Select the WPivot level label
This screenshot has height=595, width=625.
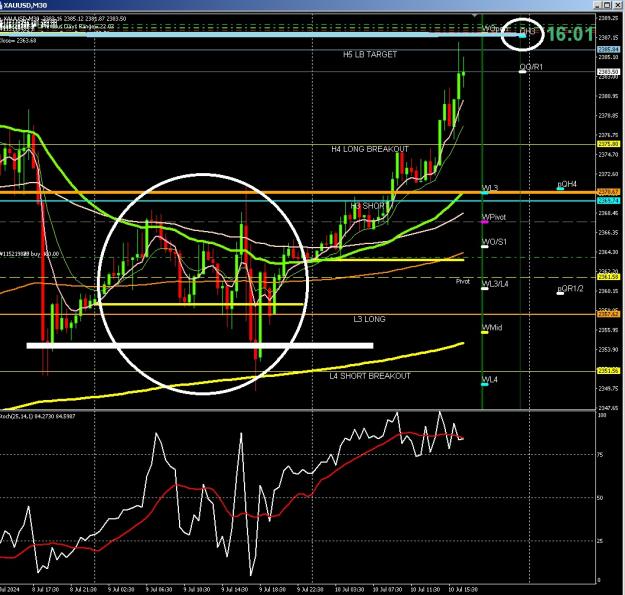494,217
